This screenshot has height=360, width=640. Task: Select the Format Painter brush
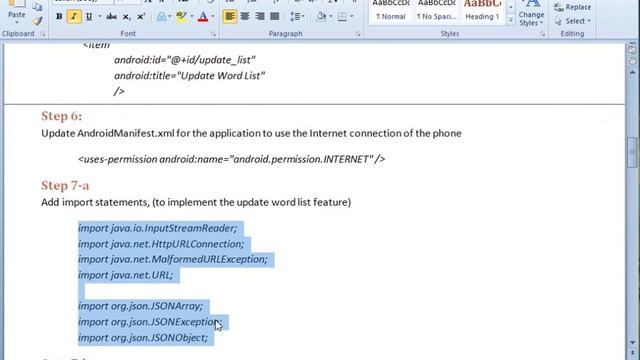point(37,20)
